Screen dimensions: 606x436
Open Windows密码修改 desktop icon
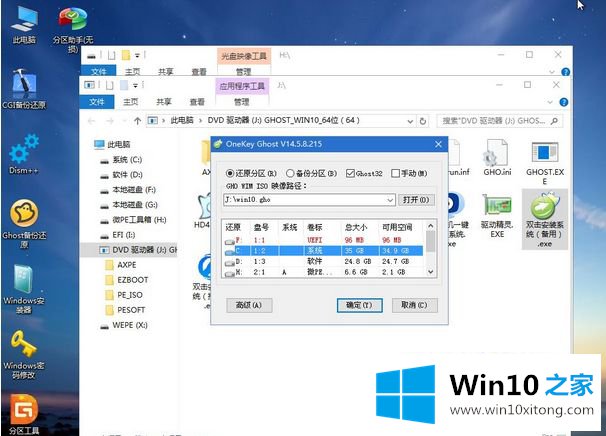[24, 355]
